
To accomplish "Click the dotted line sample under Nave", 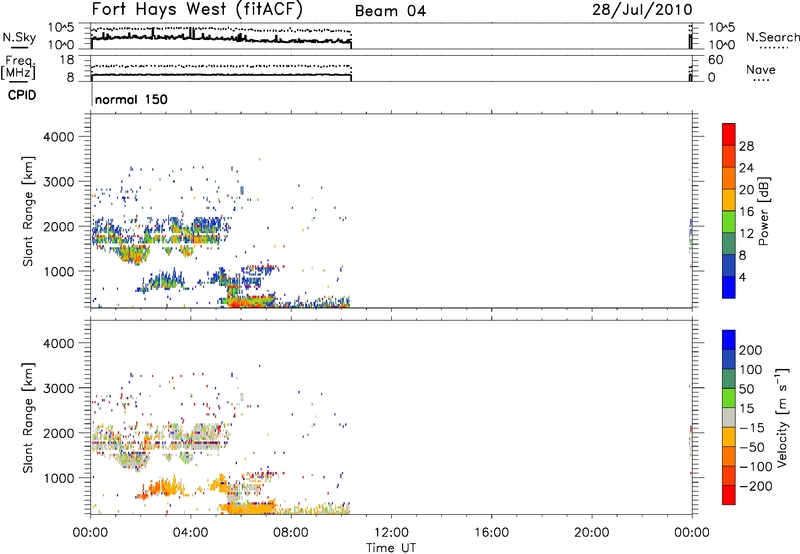I will click(x=761, y=80).
